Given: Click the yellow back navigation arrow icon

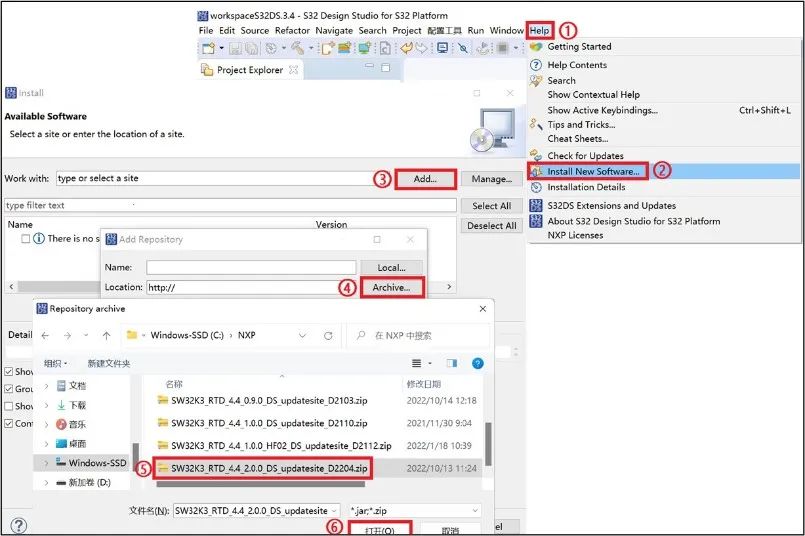Looking at the screenshot, I should [x=406, y=48].
